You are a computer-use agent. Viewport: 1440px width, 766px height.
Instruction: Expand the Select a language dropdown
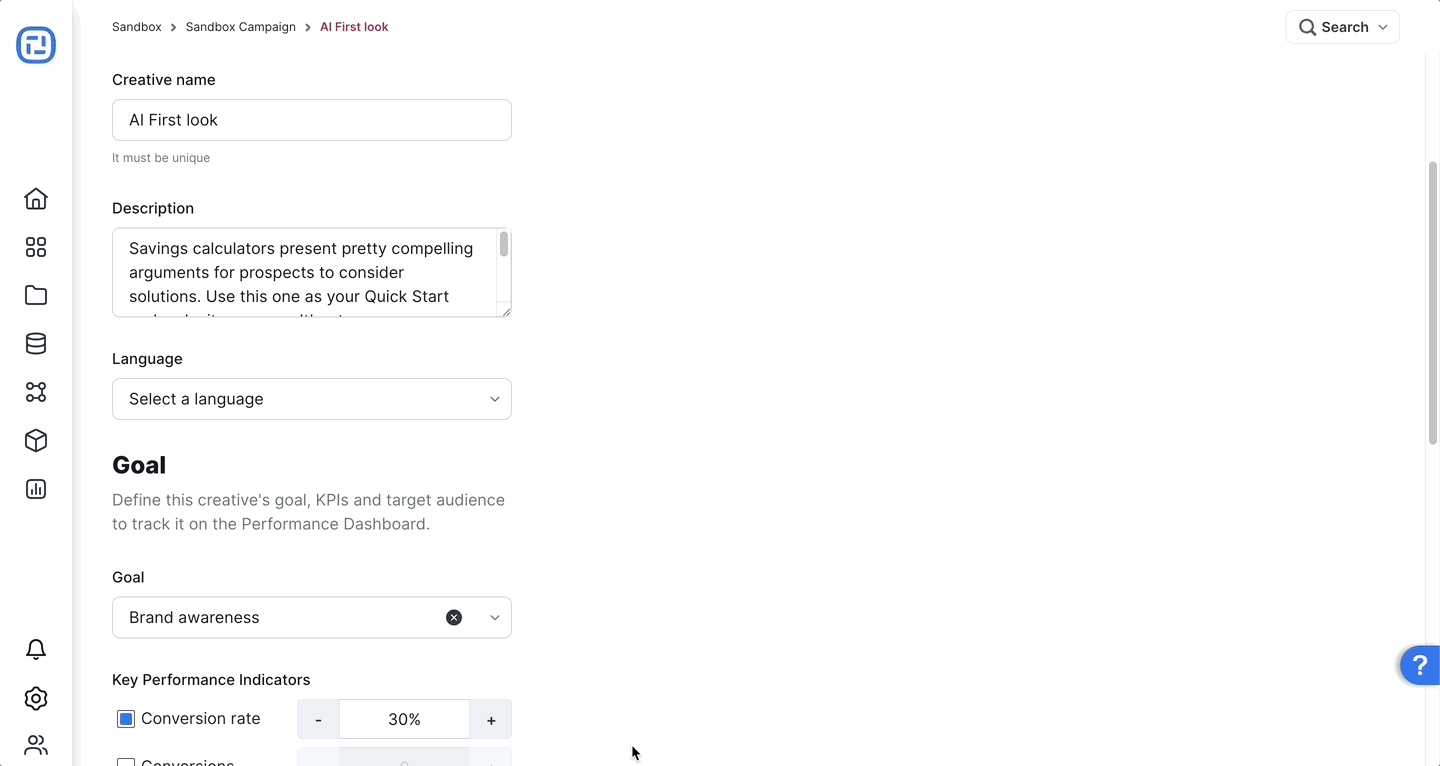[312, 399]
